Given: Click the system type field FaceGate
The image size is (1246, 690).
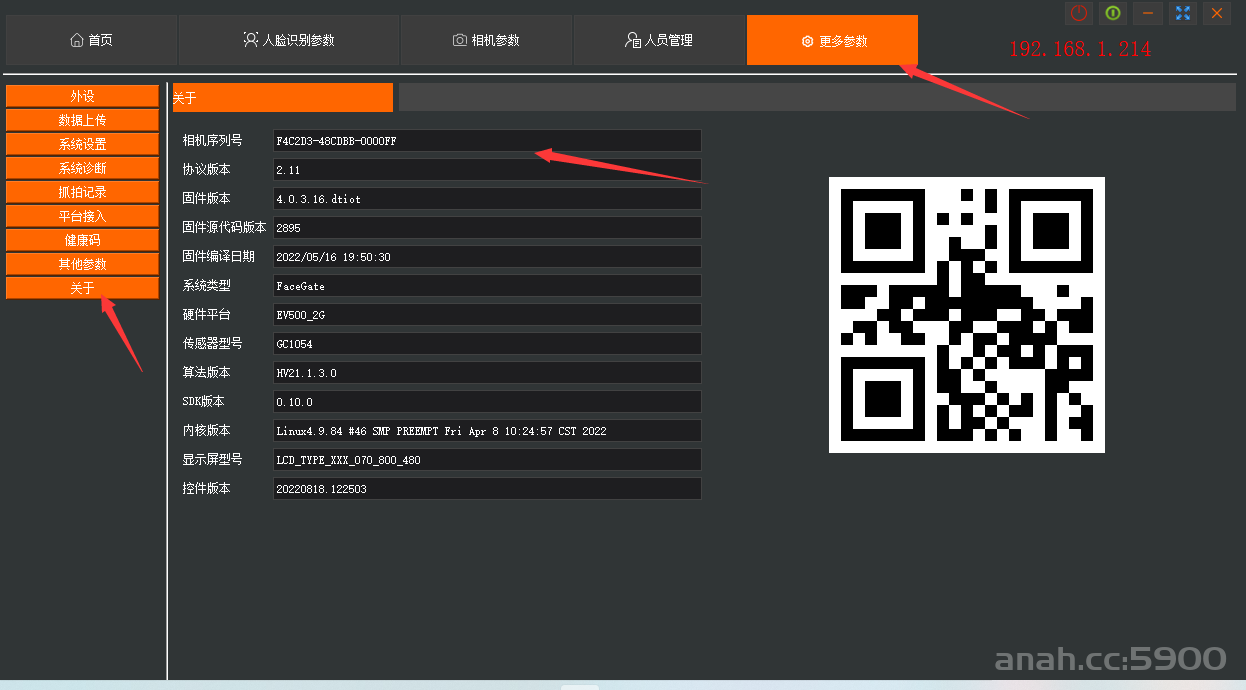Looking at the screenshot, I should click(x=487, y=286).
